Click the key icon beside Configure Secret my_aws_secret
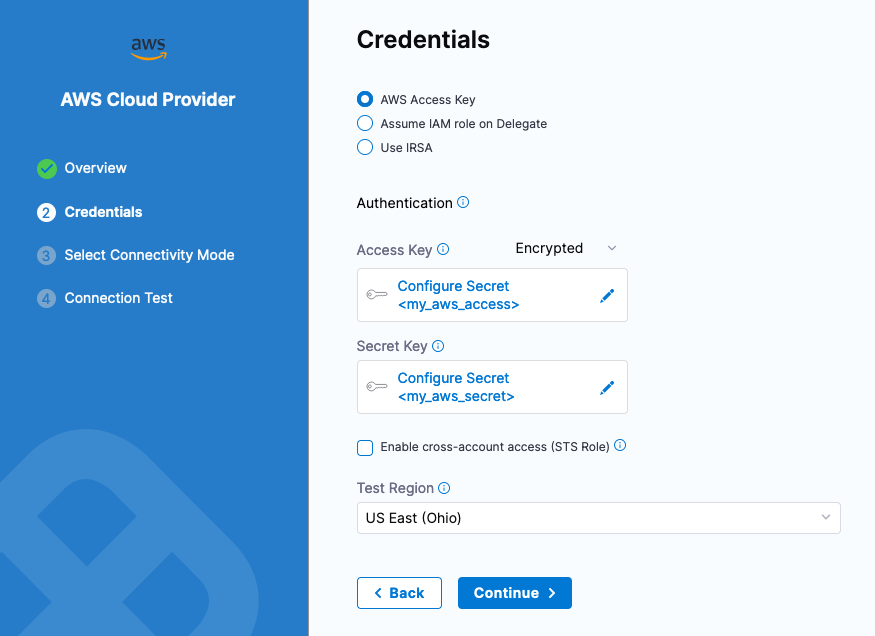 pyautogui.click(x=377, y=387)
